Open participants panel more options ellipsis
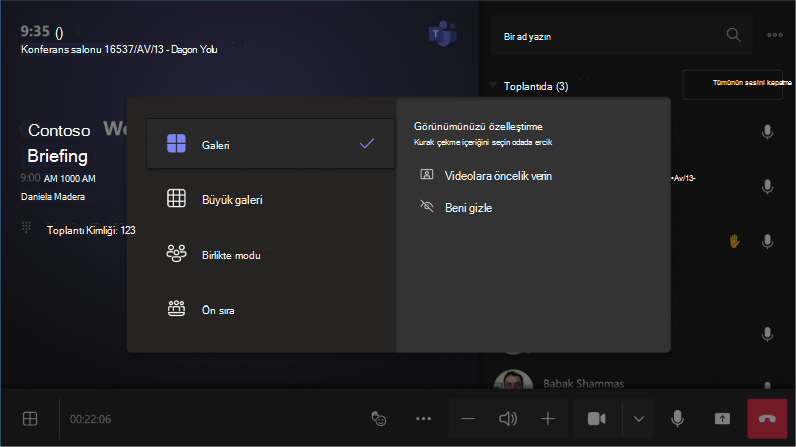This screenshot has height=447, width=796. pyautogui.click(x=775, y=35)
